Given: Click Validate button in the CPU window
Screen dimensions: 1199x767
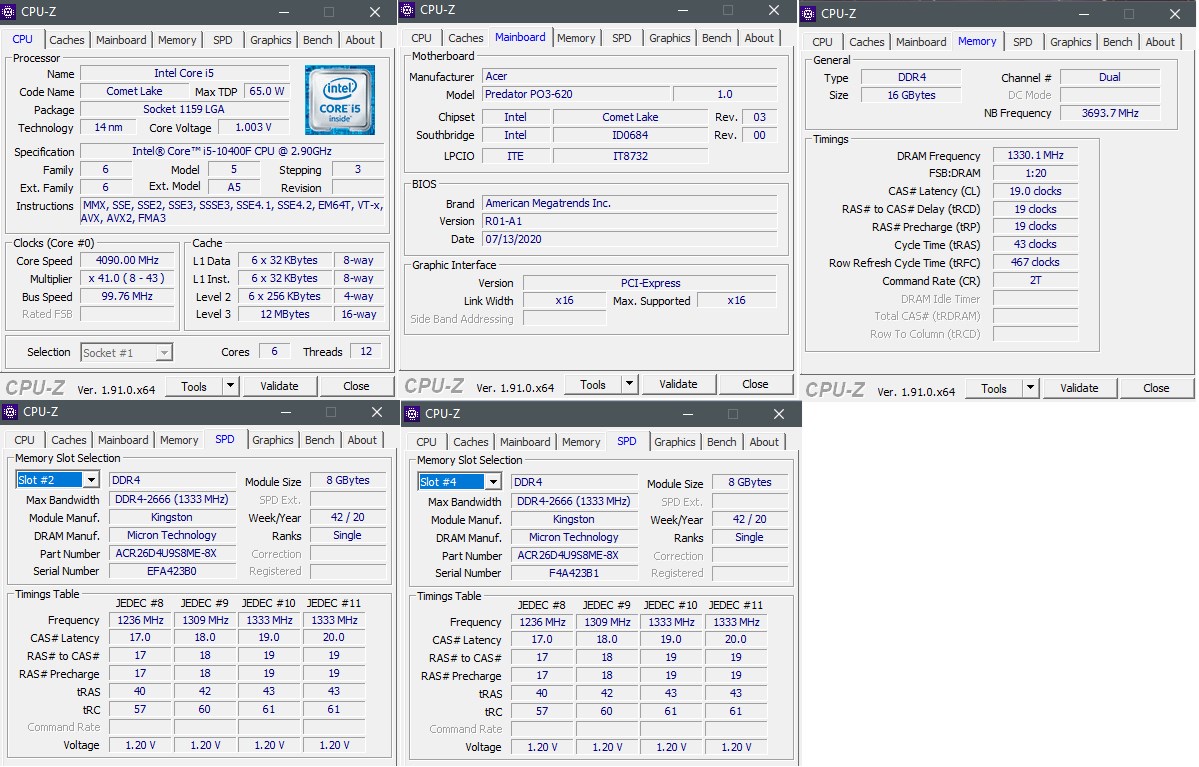Looking at the screenshot, I should pyautogui.click(x=279, y=386).
